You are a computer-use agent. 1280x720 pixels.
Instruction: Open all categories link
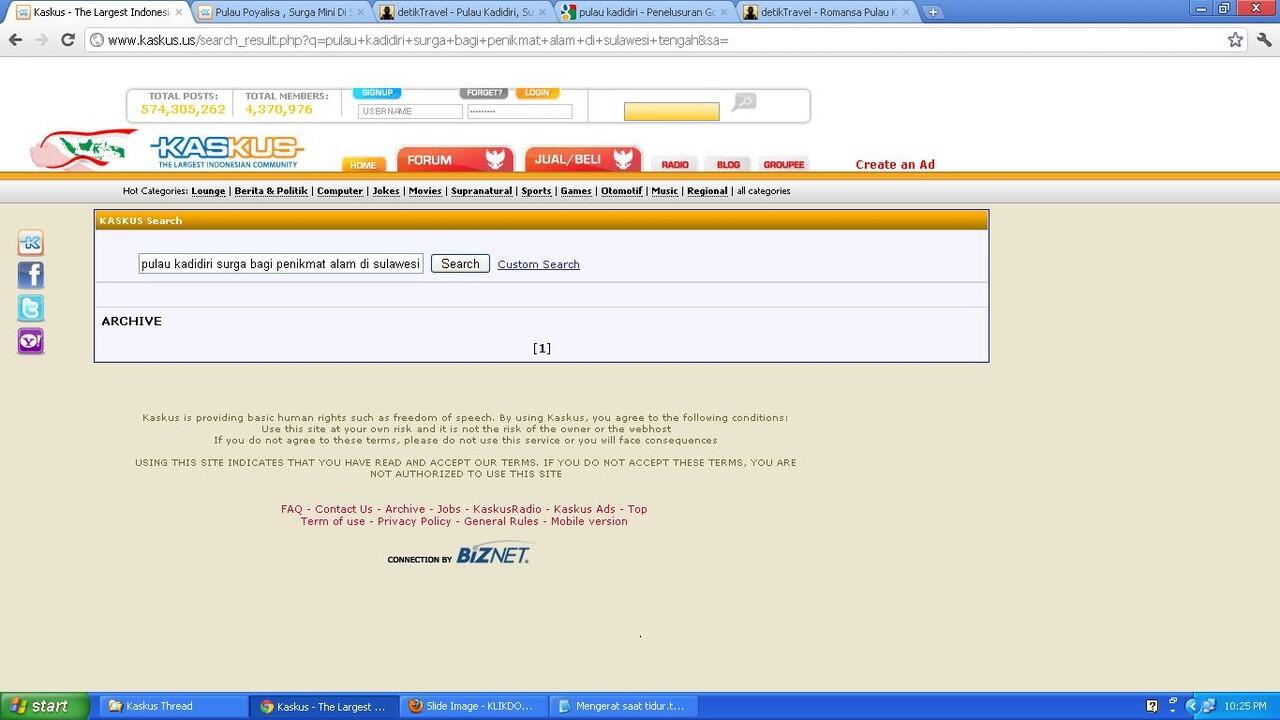[x=763, y=191]
